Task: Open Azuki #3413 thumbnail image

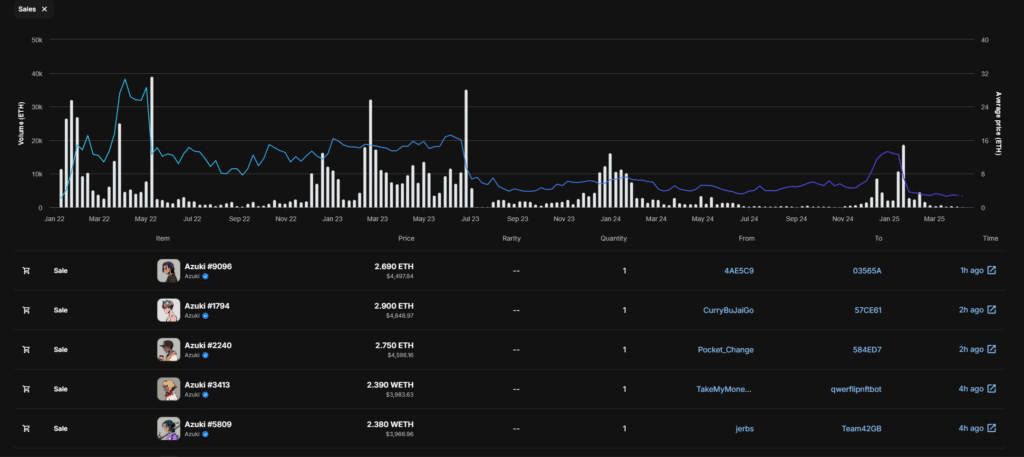Action: (x=168, y=389)
